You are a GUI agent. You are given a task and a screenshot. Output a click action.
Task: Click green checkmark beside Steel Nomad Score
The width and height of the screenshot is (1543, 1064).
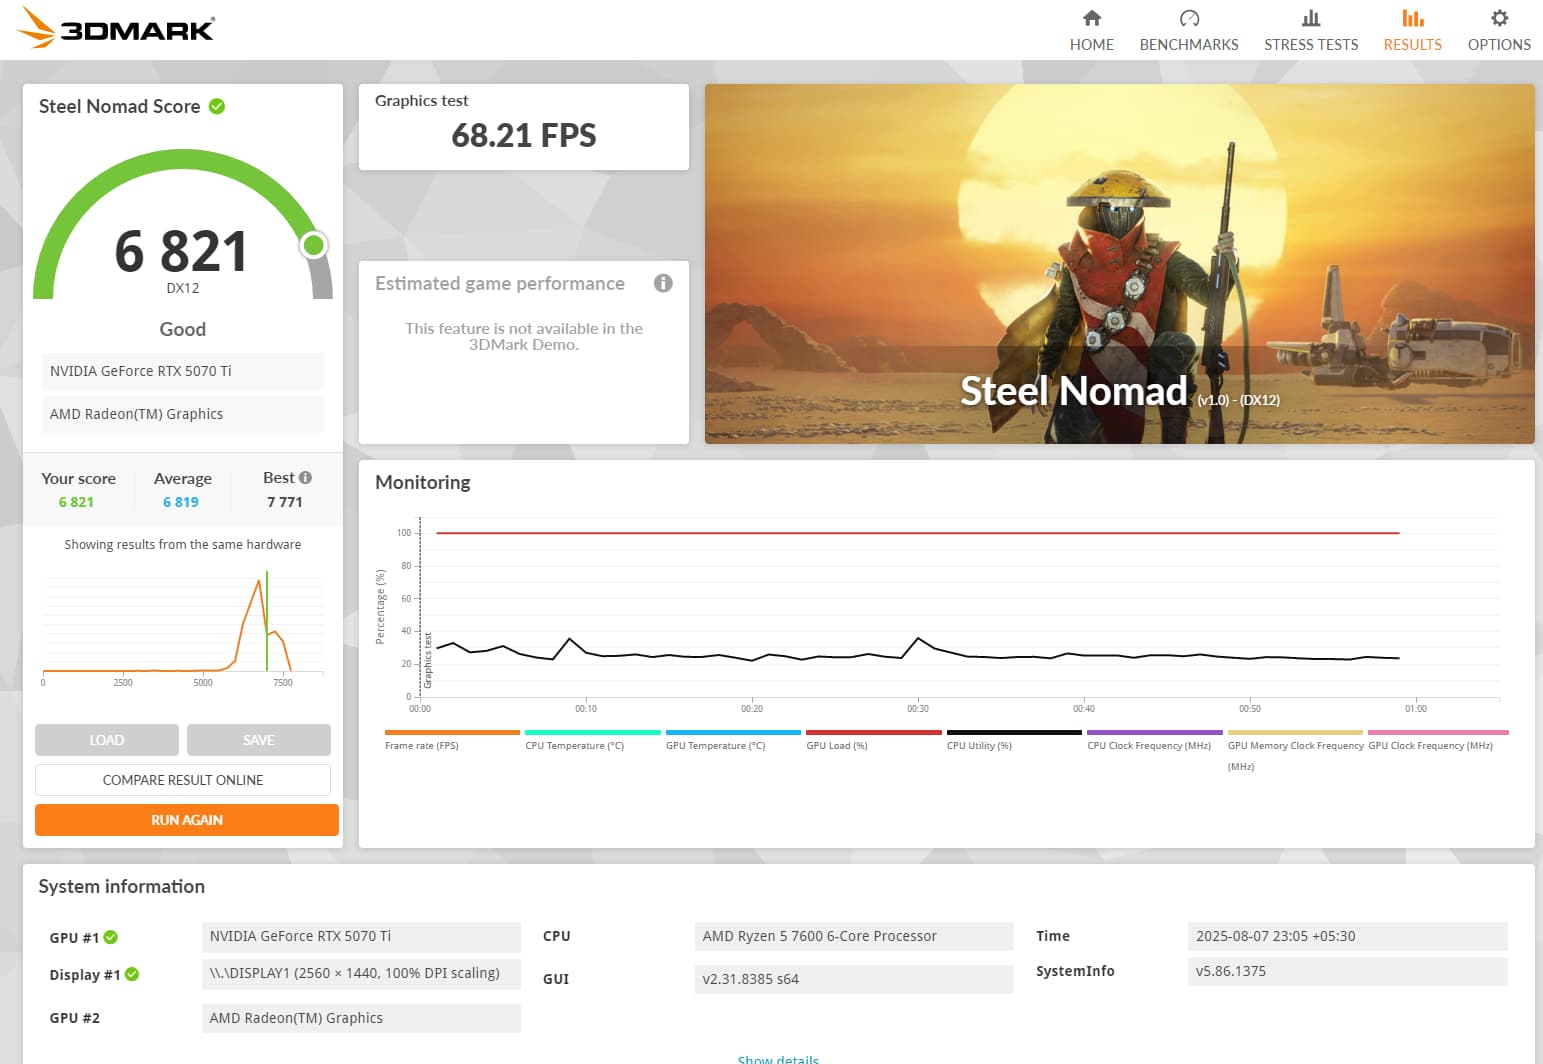217,106
